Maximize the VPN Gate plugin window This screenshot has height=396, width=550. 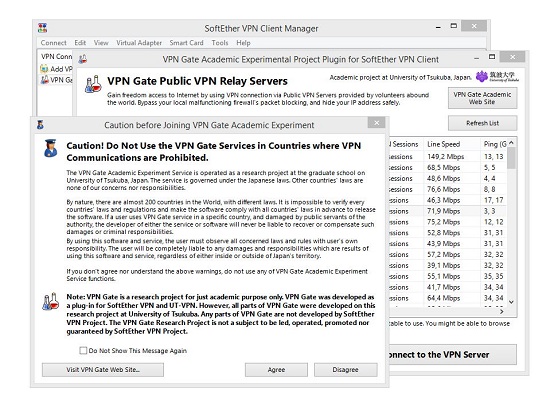pos(492,57)
